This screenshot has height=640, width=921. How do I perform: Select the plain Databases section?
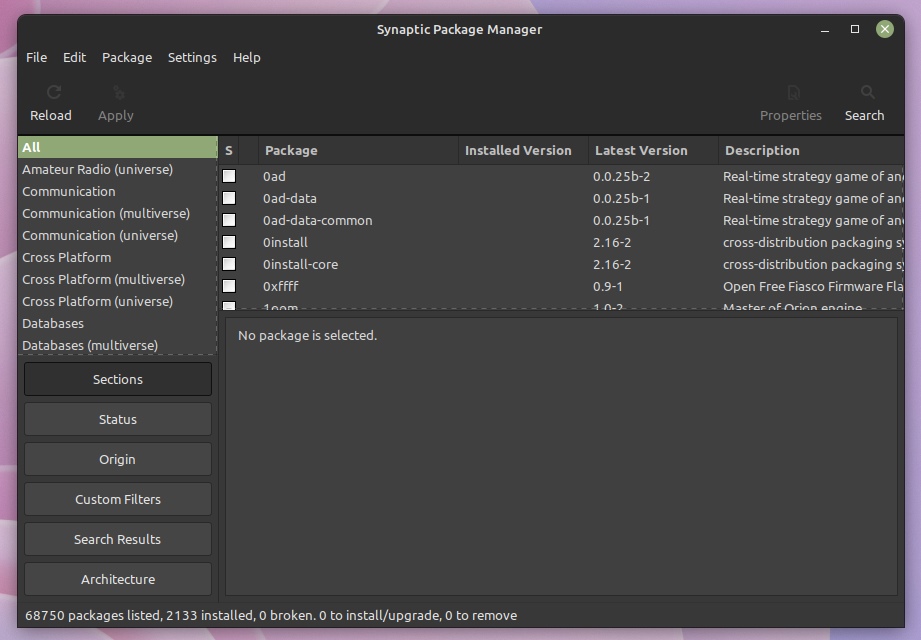pyautogui.click(x=117, y=324)
